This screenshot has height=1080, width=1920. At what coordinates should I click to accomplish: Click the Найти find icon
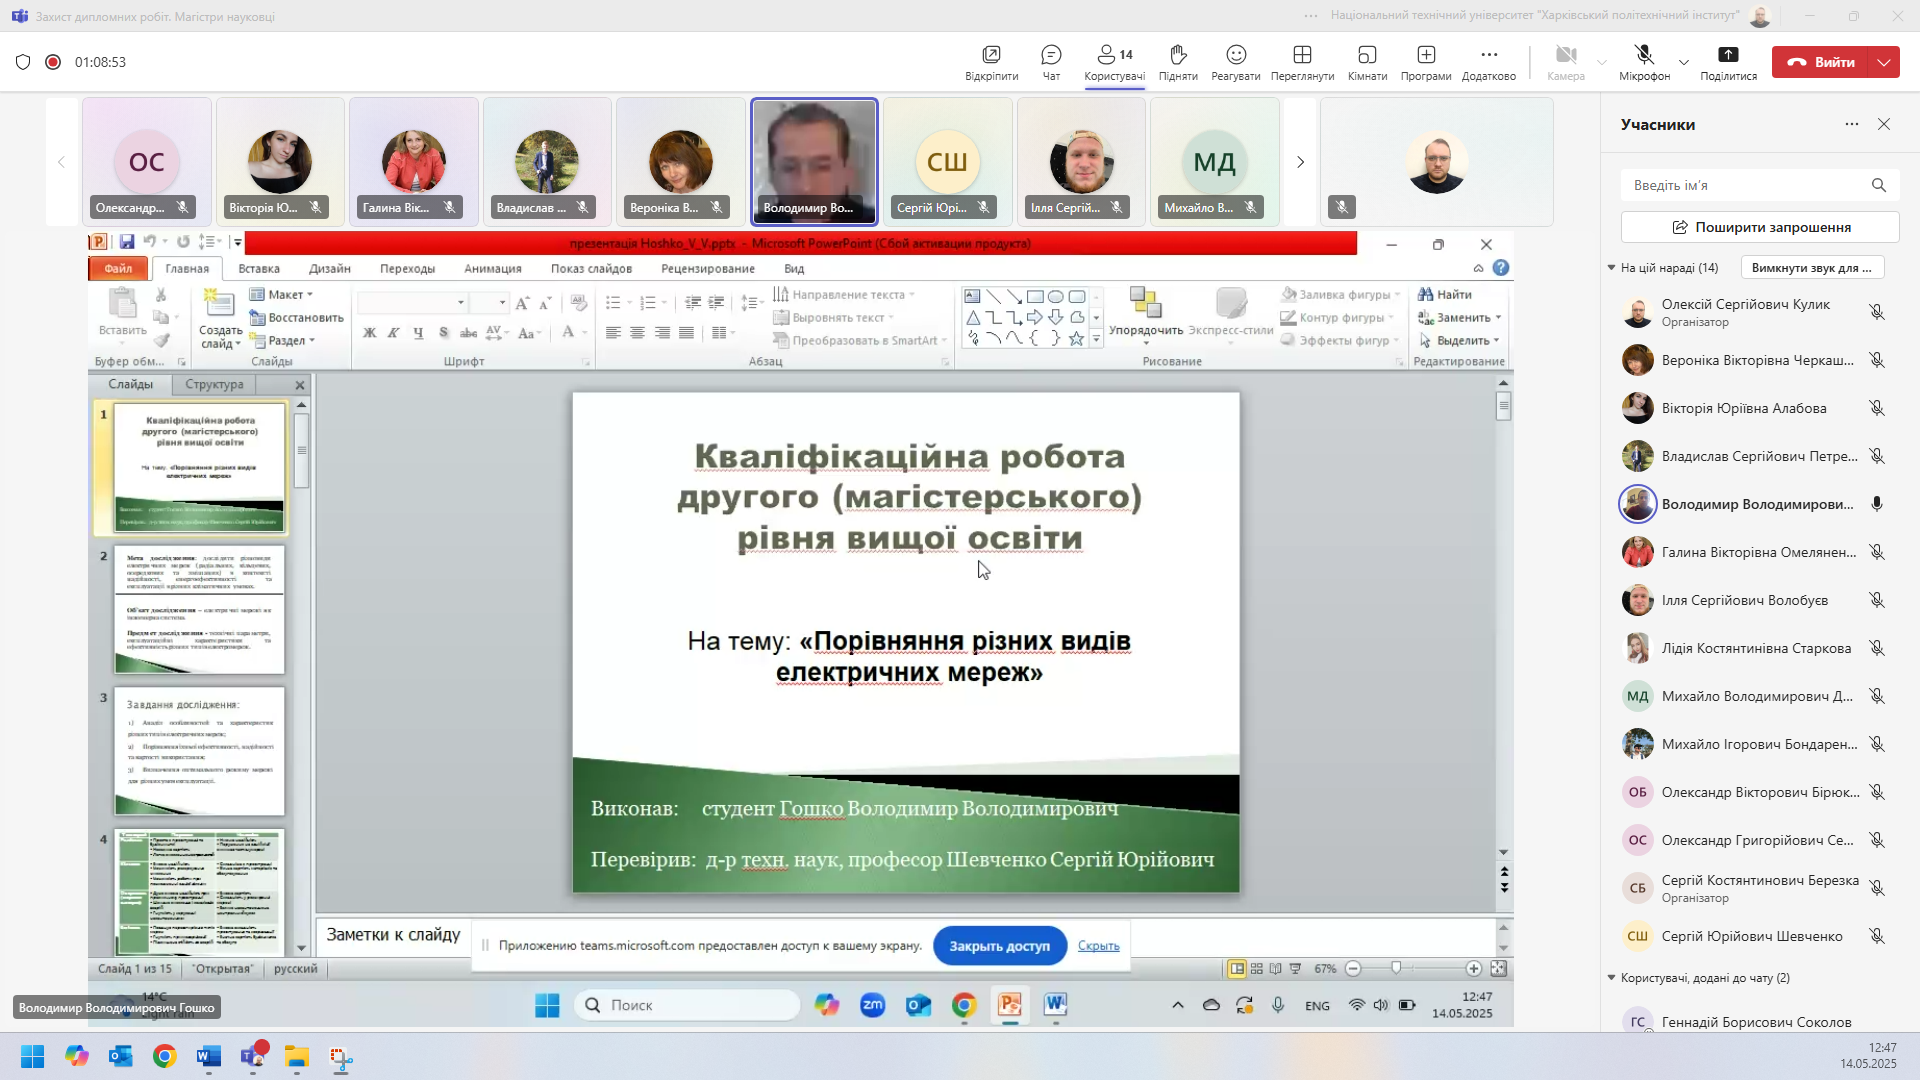coord(1445,294)
